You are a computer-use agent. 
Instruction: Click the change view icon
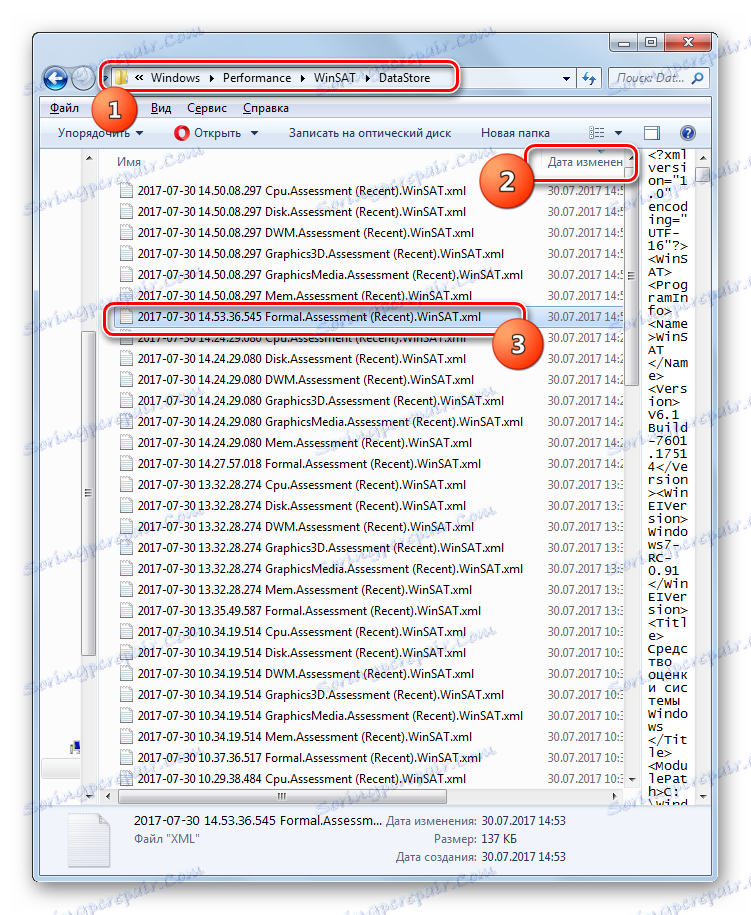click(596, 133)
